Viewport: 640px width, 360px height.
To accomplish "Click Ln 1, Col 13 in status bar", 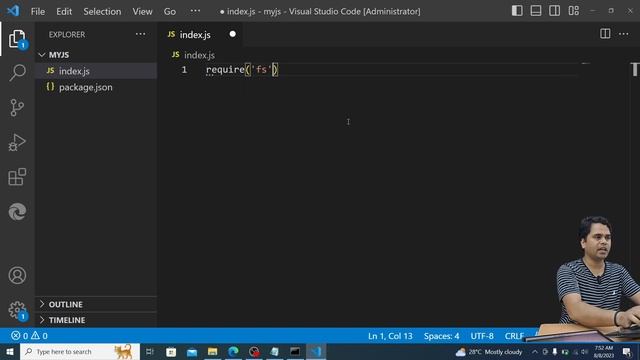I will (390, 336).
